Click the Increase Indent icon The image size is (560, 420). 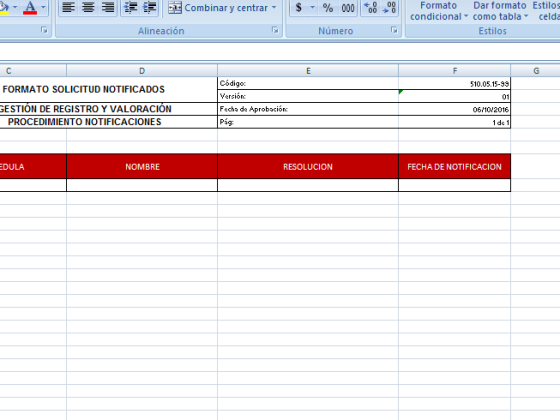tap(150, 8)
